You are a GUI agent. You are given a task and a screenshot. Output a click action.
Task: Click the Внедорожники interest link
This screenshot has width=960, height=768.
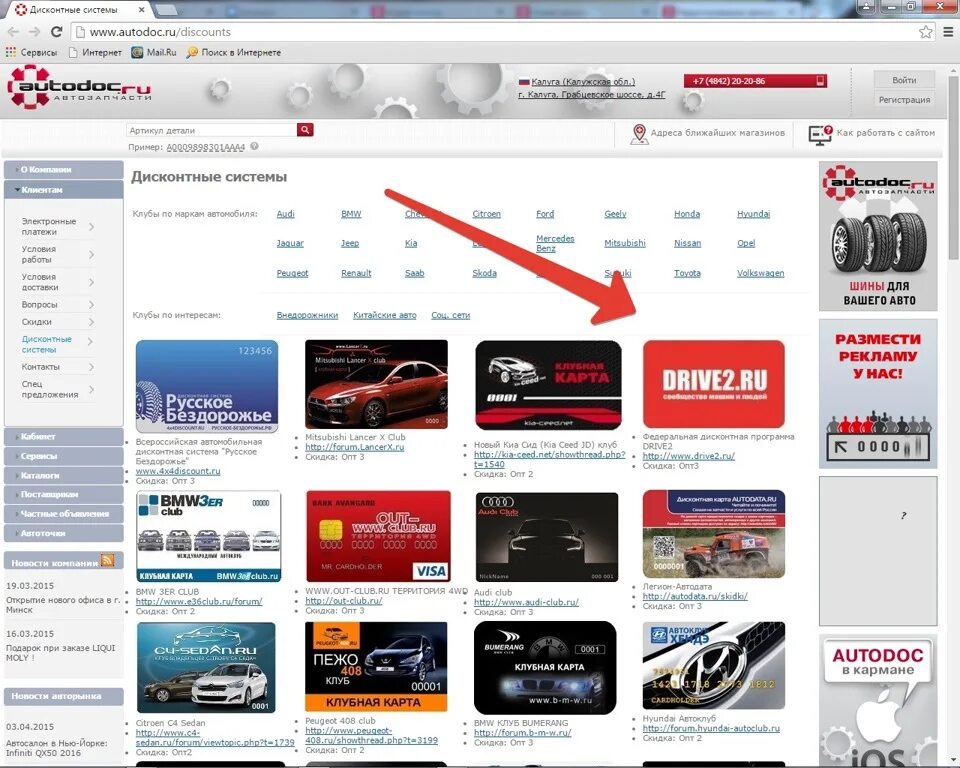point(307,315)
